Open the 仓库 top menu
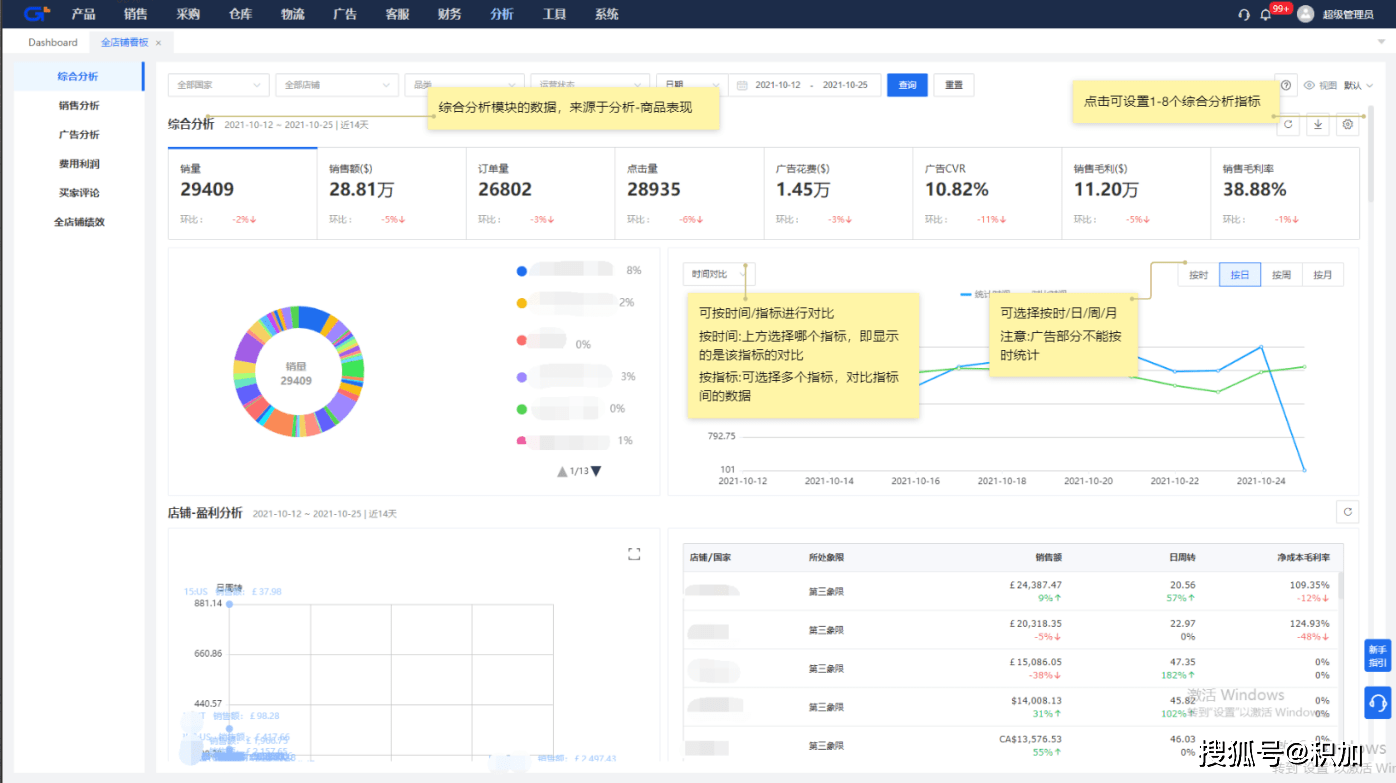Screen dimensions: 1396x783 pos(240,14)
